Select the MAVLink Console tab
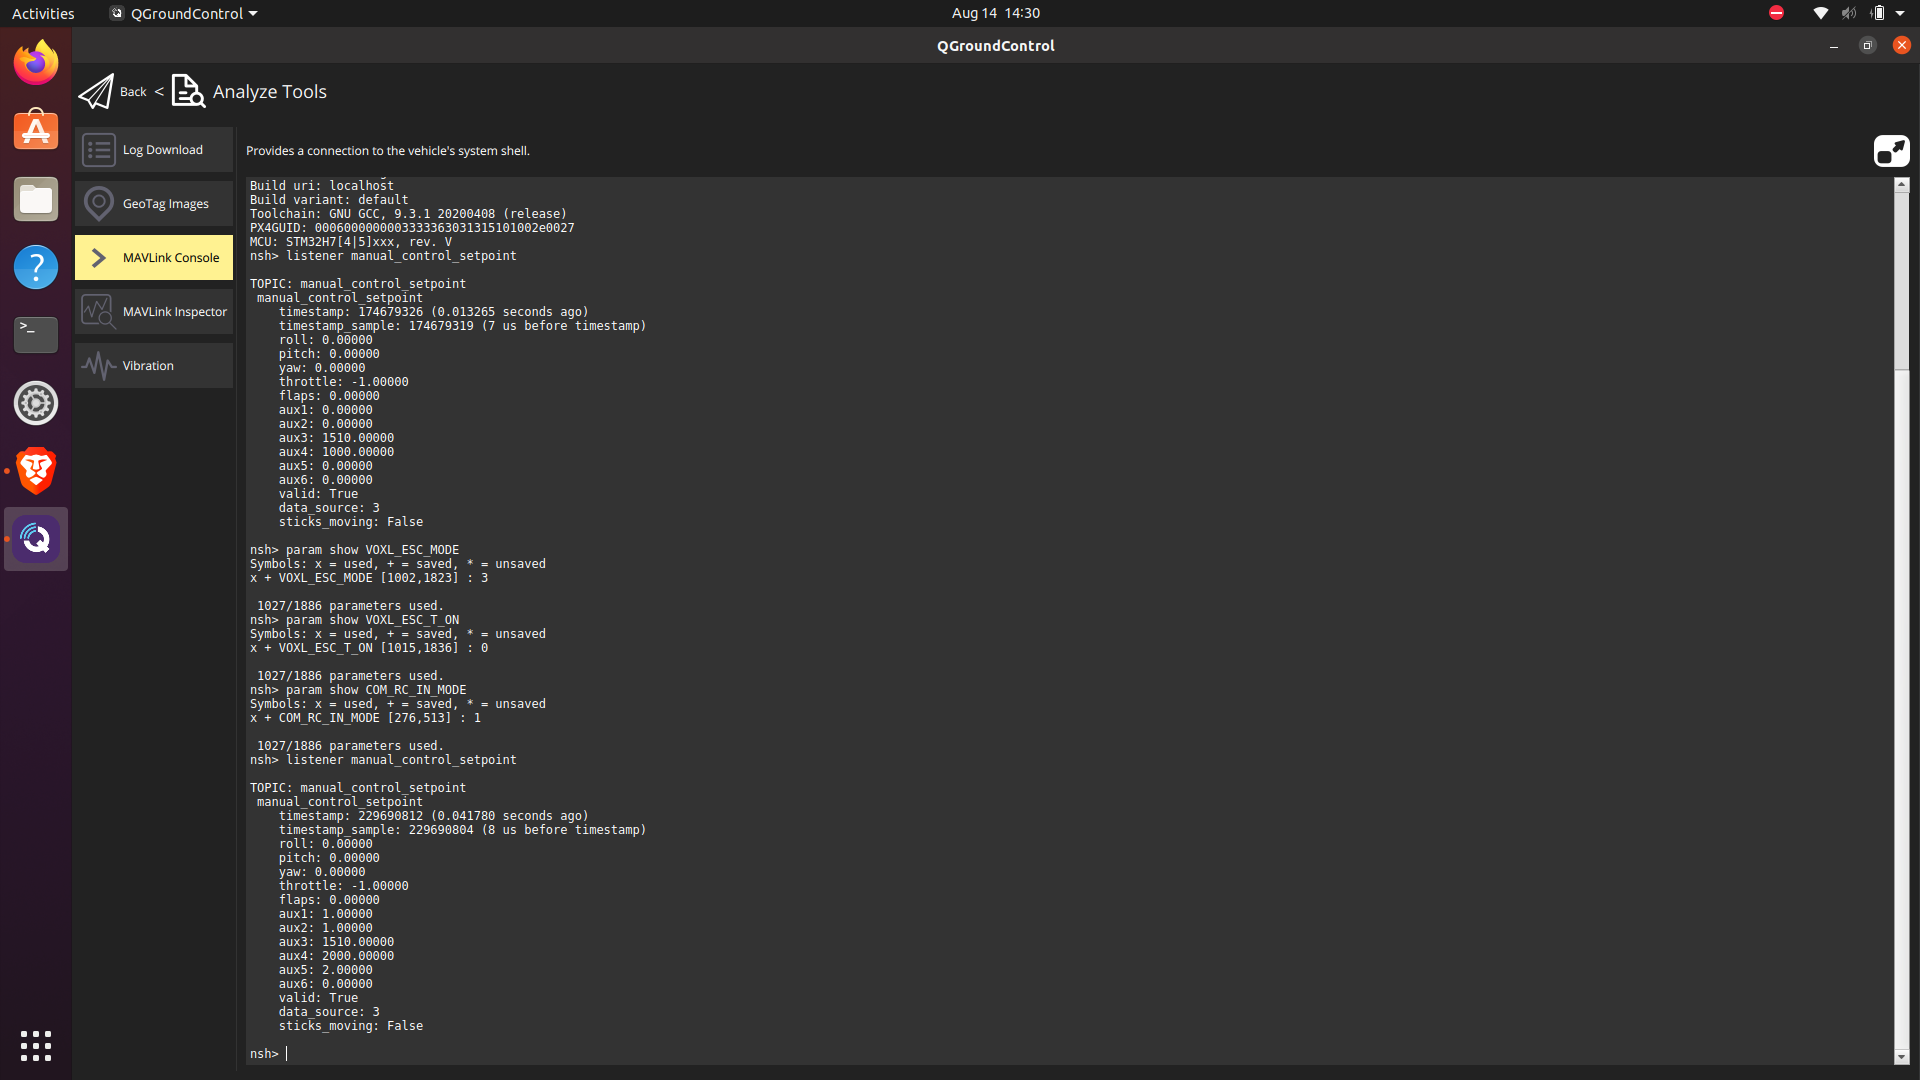1920x1080 pixels. point(154,258)
